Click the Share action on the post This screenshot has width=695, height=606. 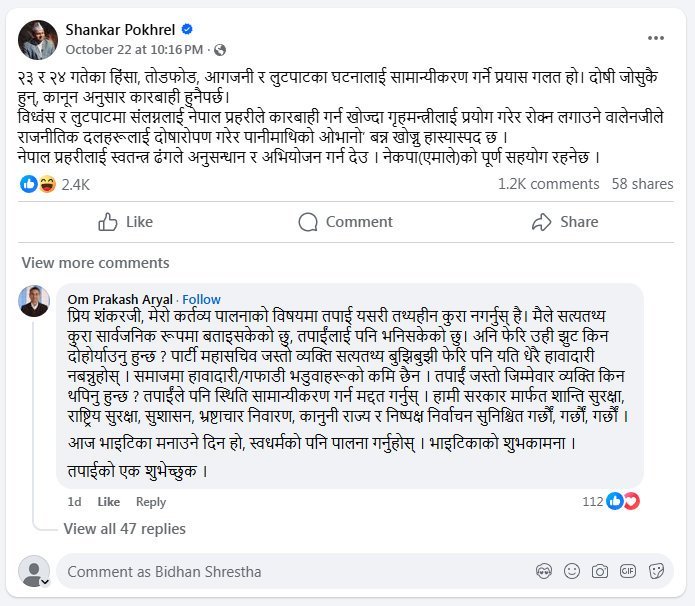pos(565,222)
